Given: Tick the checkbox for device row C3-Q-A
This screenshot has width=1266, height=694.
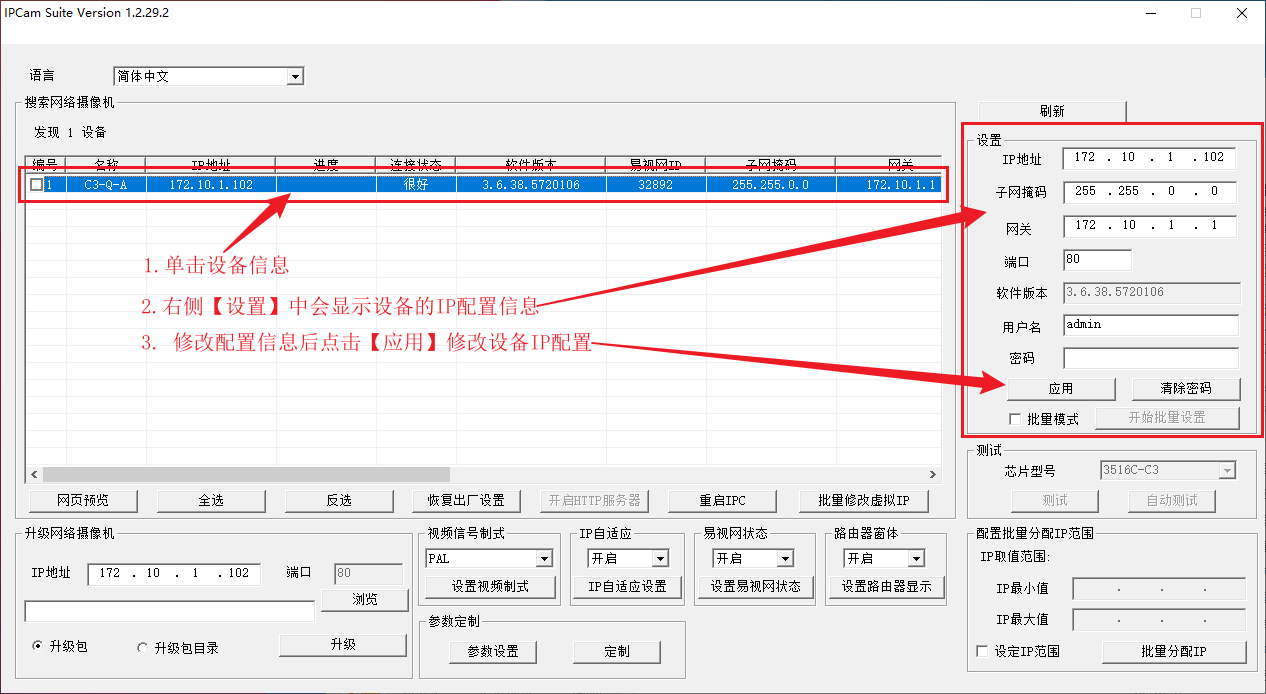Looking at the screenshot, I should [x=37, y=185].
